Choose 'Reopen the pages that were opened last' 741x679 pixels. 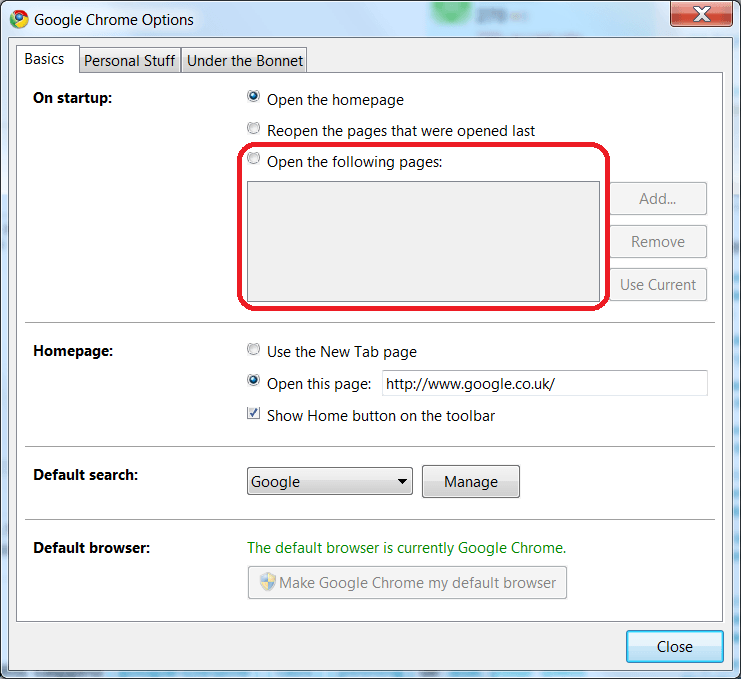tap(254, 129)
